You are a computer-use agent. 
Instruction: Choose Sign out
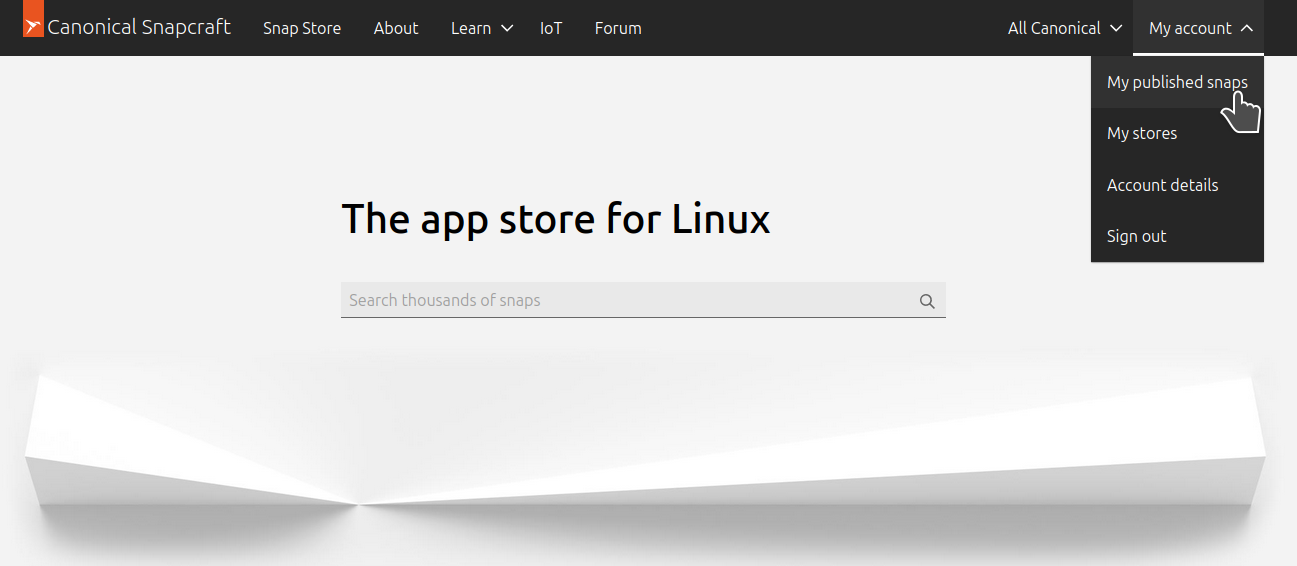pyautogui.click(x=1177, y=236)
